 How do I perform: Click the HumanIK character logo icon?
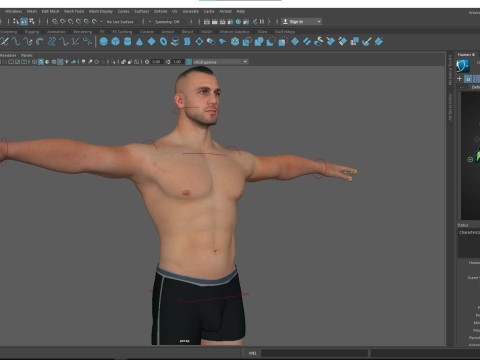[x=463, y=66]
